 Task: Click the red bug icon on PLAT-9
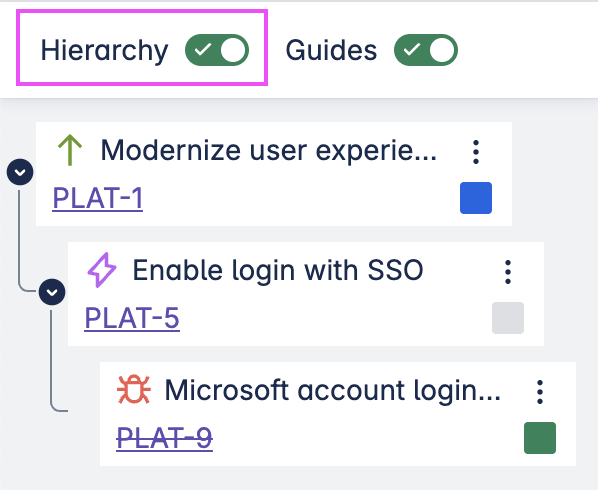coord(134,389)
